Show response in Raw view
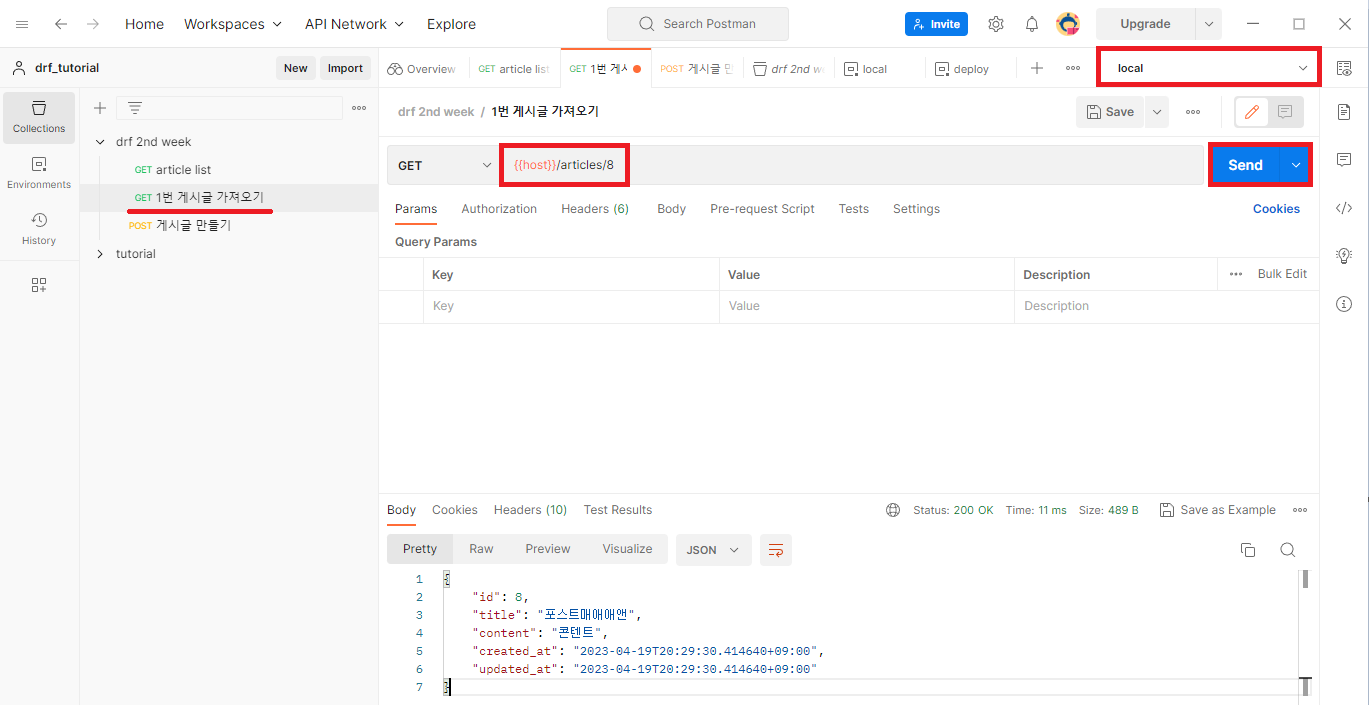This screenshot has height=705, width=1369. [481, 549]
